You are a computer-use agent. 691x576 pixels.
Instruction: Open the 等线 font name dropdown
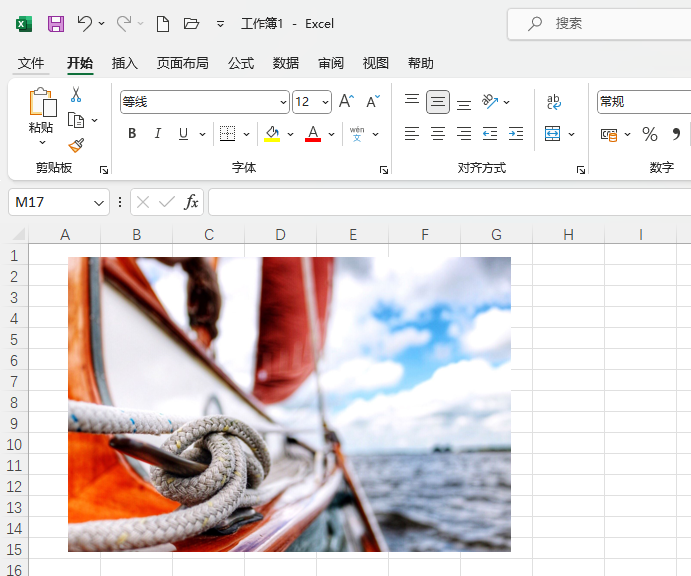coord(283,102)
